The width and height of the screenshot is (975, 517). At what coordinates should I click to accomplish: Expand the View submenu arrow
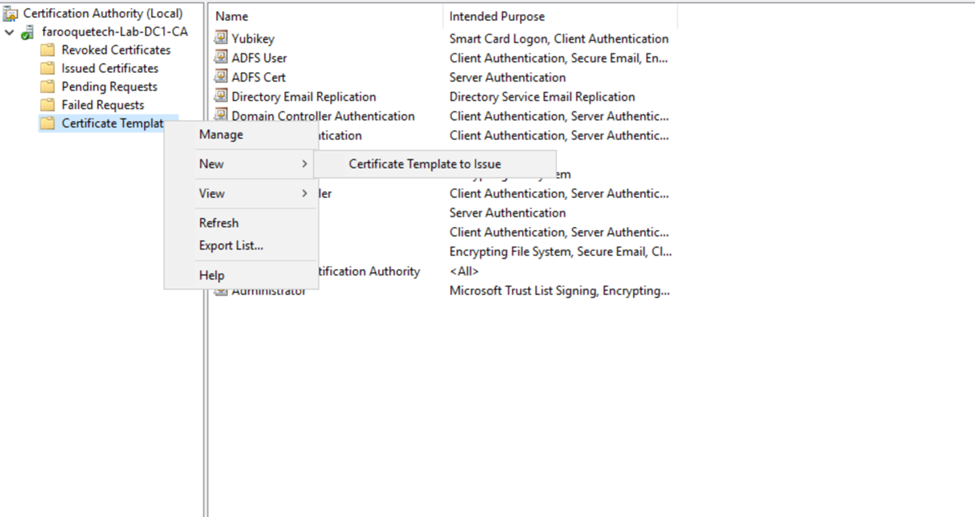coord(304,193)
